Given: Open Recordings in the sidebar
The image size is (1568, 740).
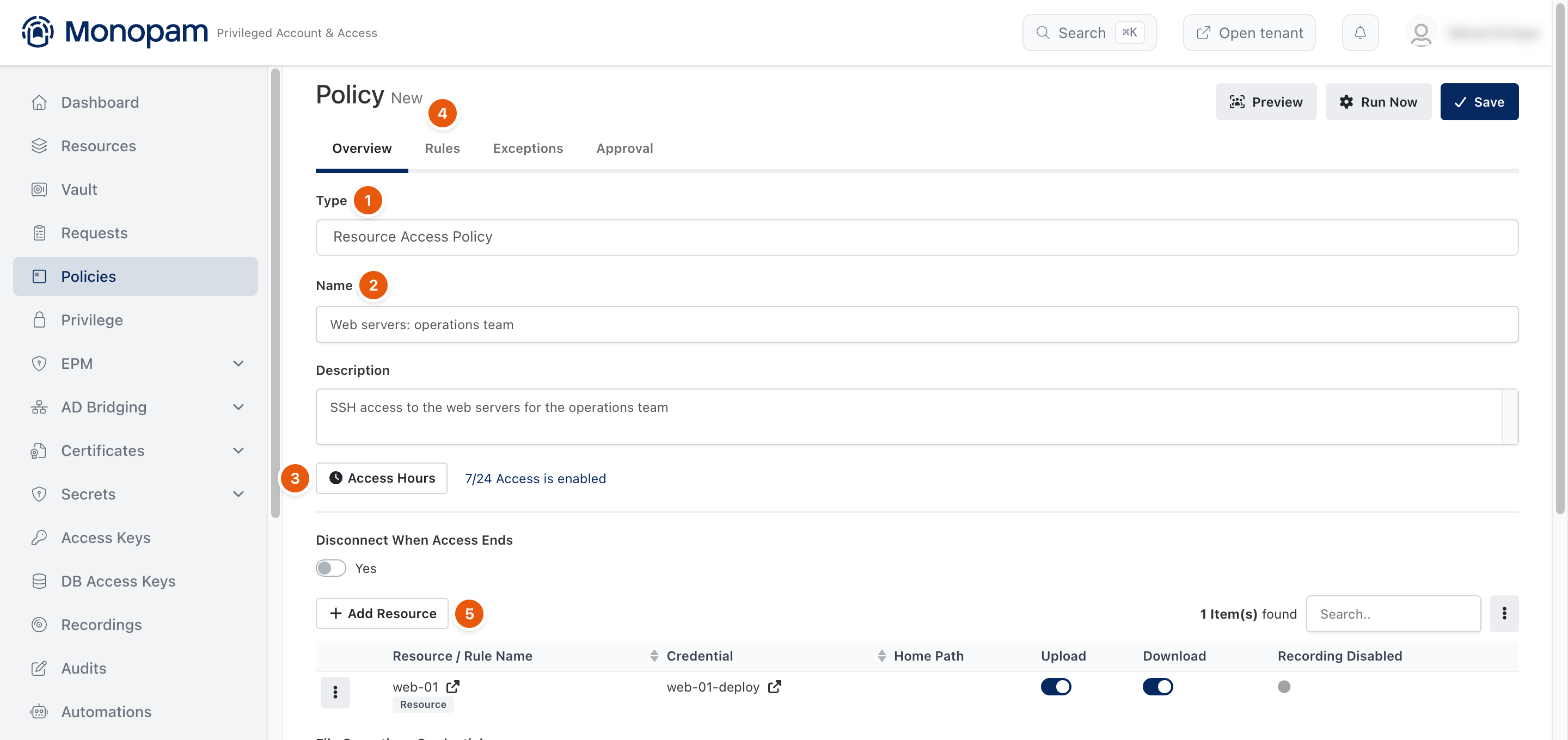Looking at the screenshot, I should pos(135,625).
